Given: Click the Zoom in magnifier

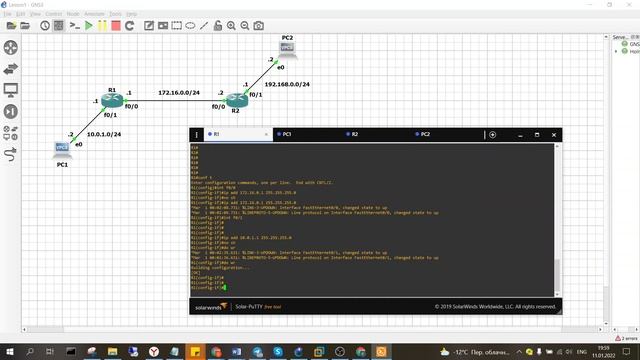Looking at the screenshot, I should coord(231,26).
